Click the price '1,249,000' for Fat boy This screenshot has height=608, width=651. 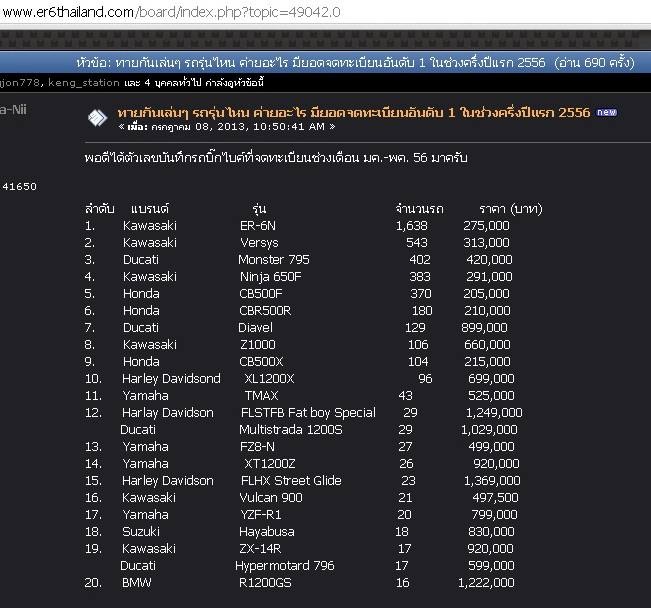(x=494, y=413)
